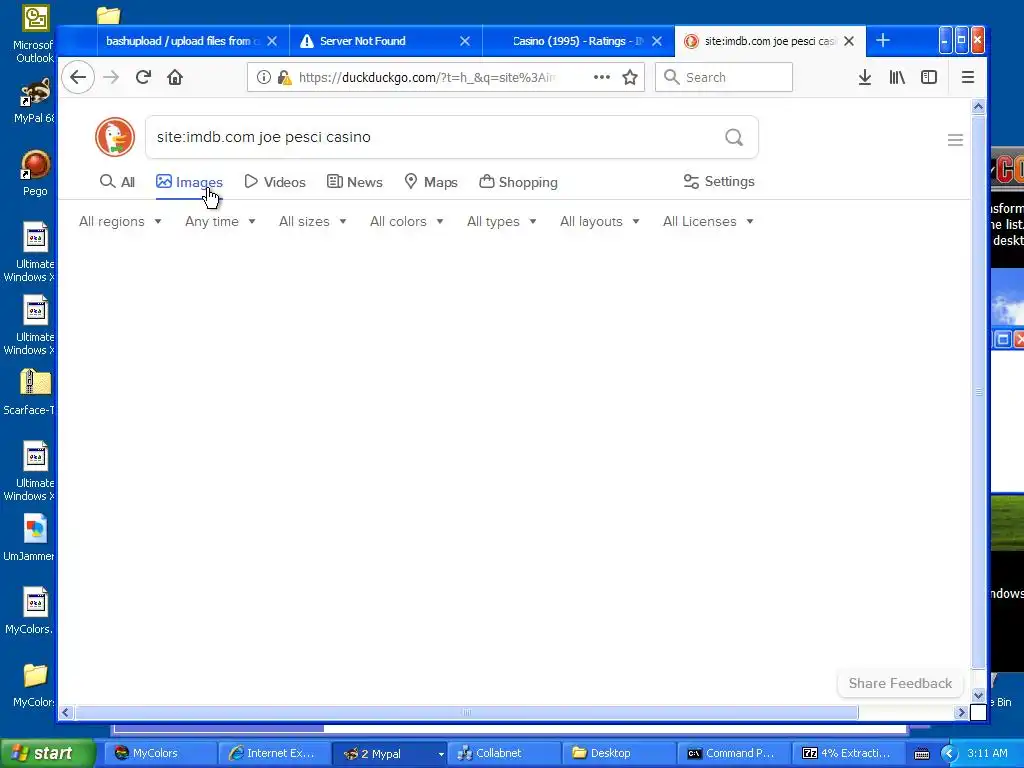Click the vertical scrollbar up arrow

(978, 106)
